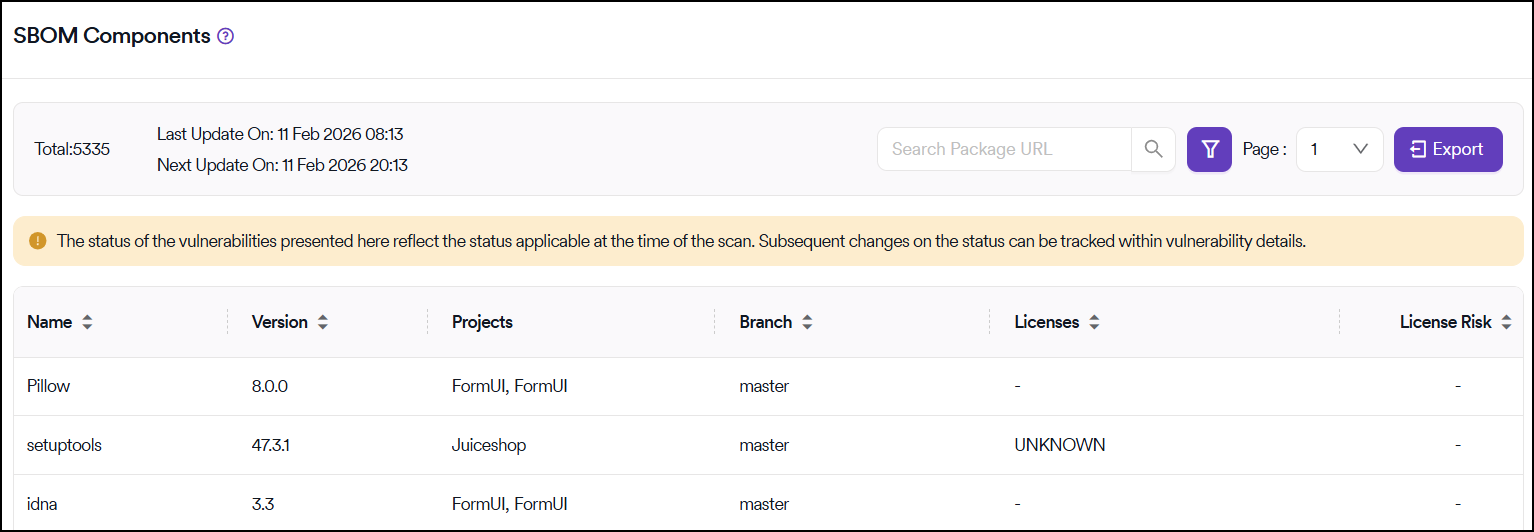Click the Pillow version 8.0.0 cell
This screenshot has height=532, width=1534.
point(270,386)
